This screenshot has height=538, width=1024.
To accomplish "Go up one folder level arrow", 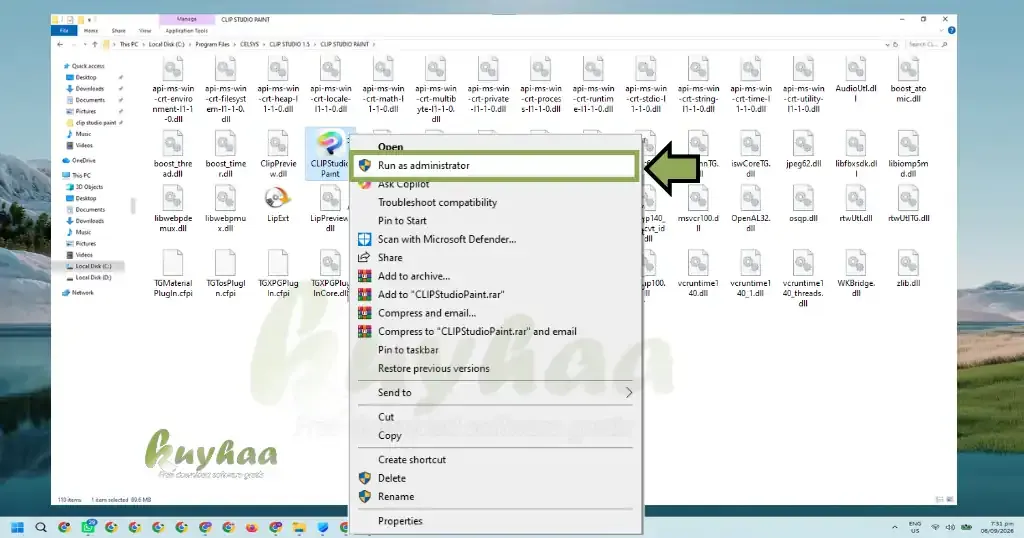I will coord(95,44).
